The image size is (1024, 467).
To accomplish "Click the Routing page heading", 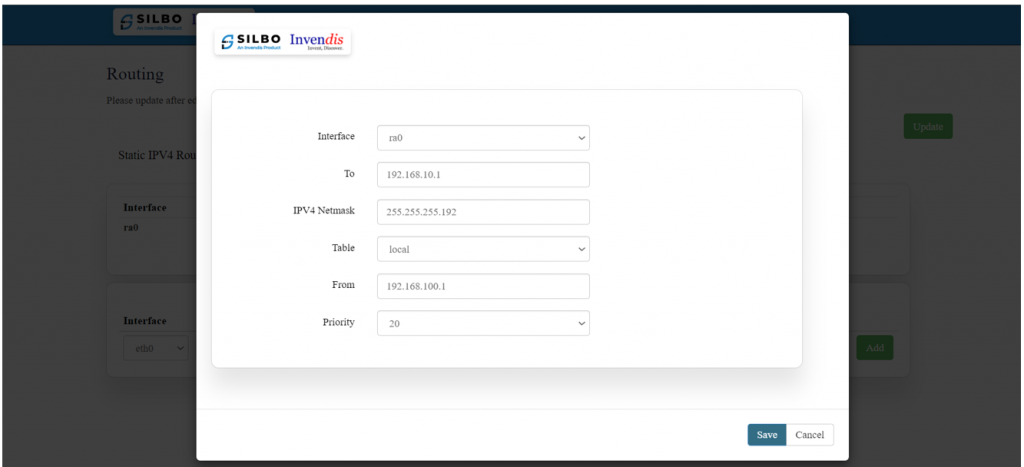I will 135,75.
